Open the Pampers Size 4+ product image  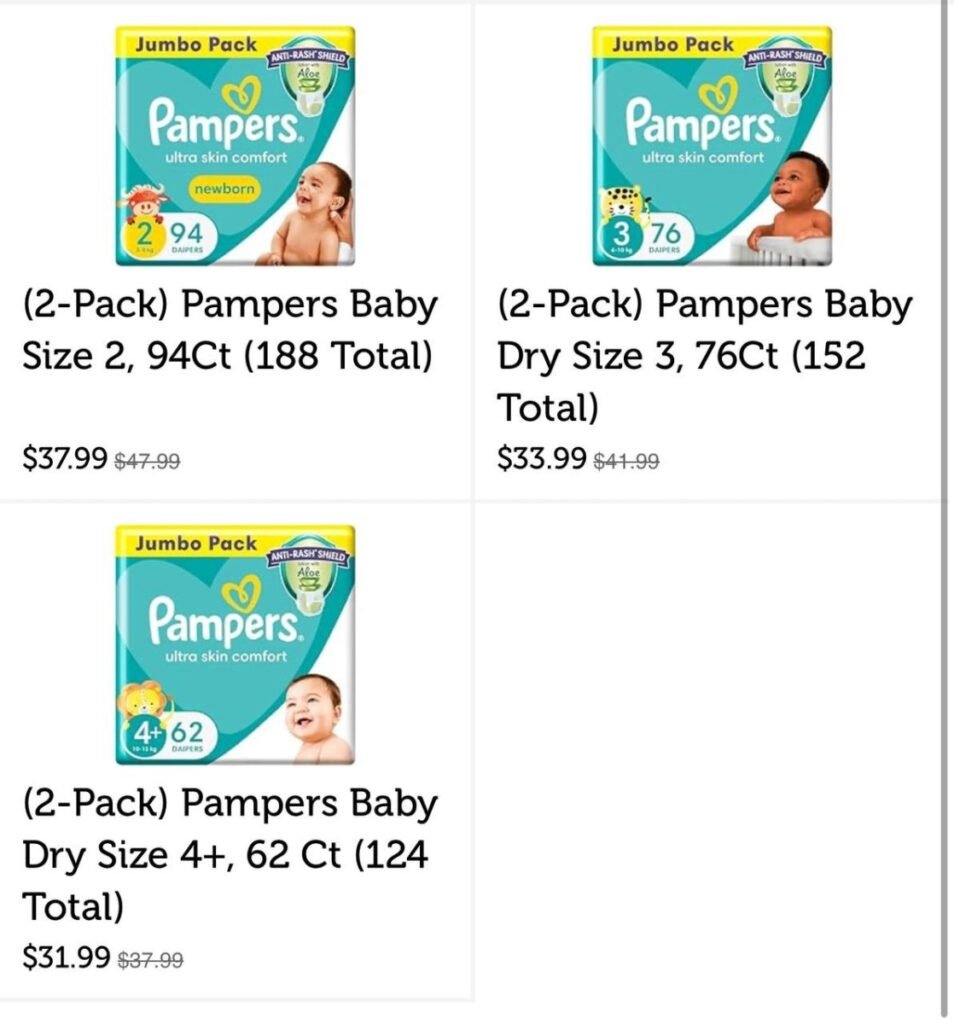(235, 645)
